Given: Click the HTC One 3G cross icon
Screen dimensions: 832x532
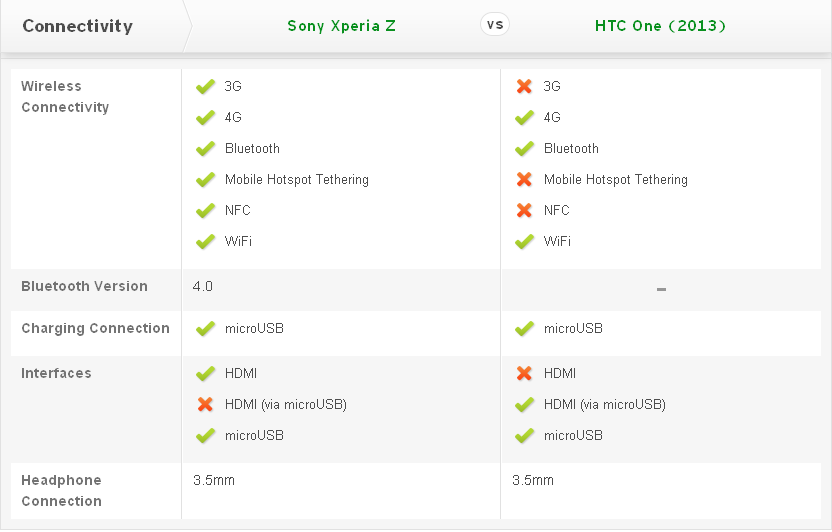Looking at the screenshot, I should pos(524,87).
